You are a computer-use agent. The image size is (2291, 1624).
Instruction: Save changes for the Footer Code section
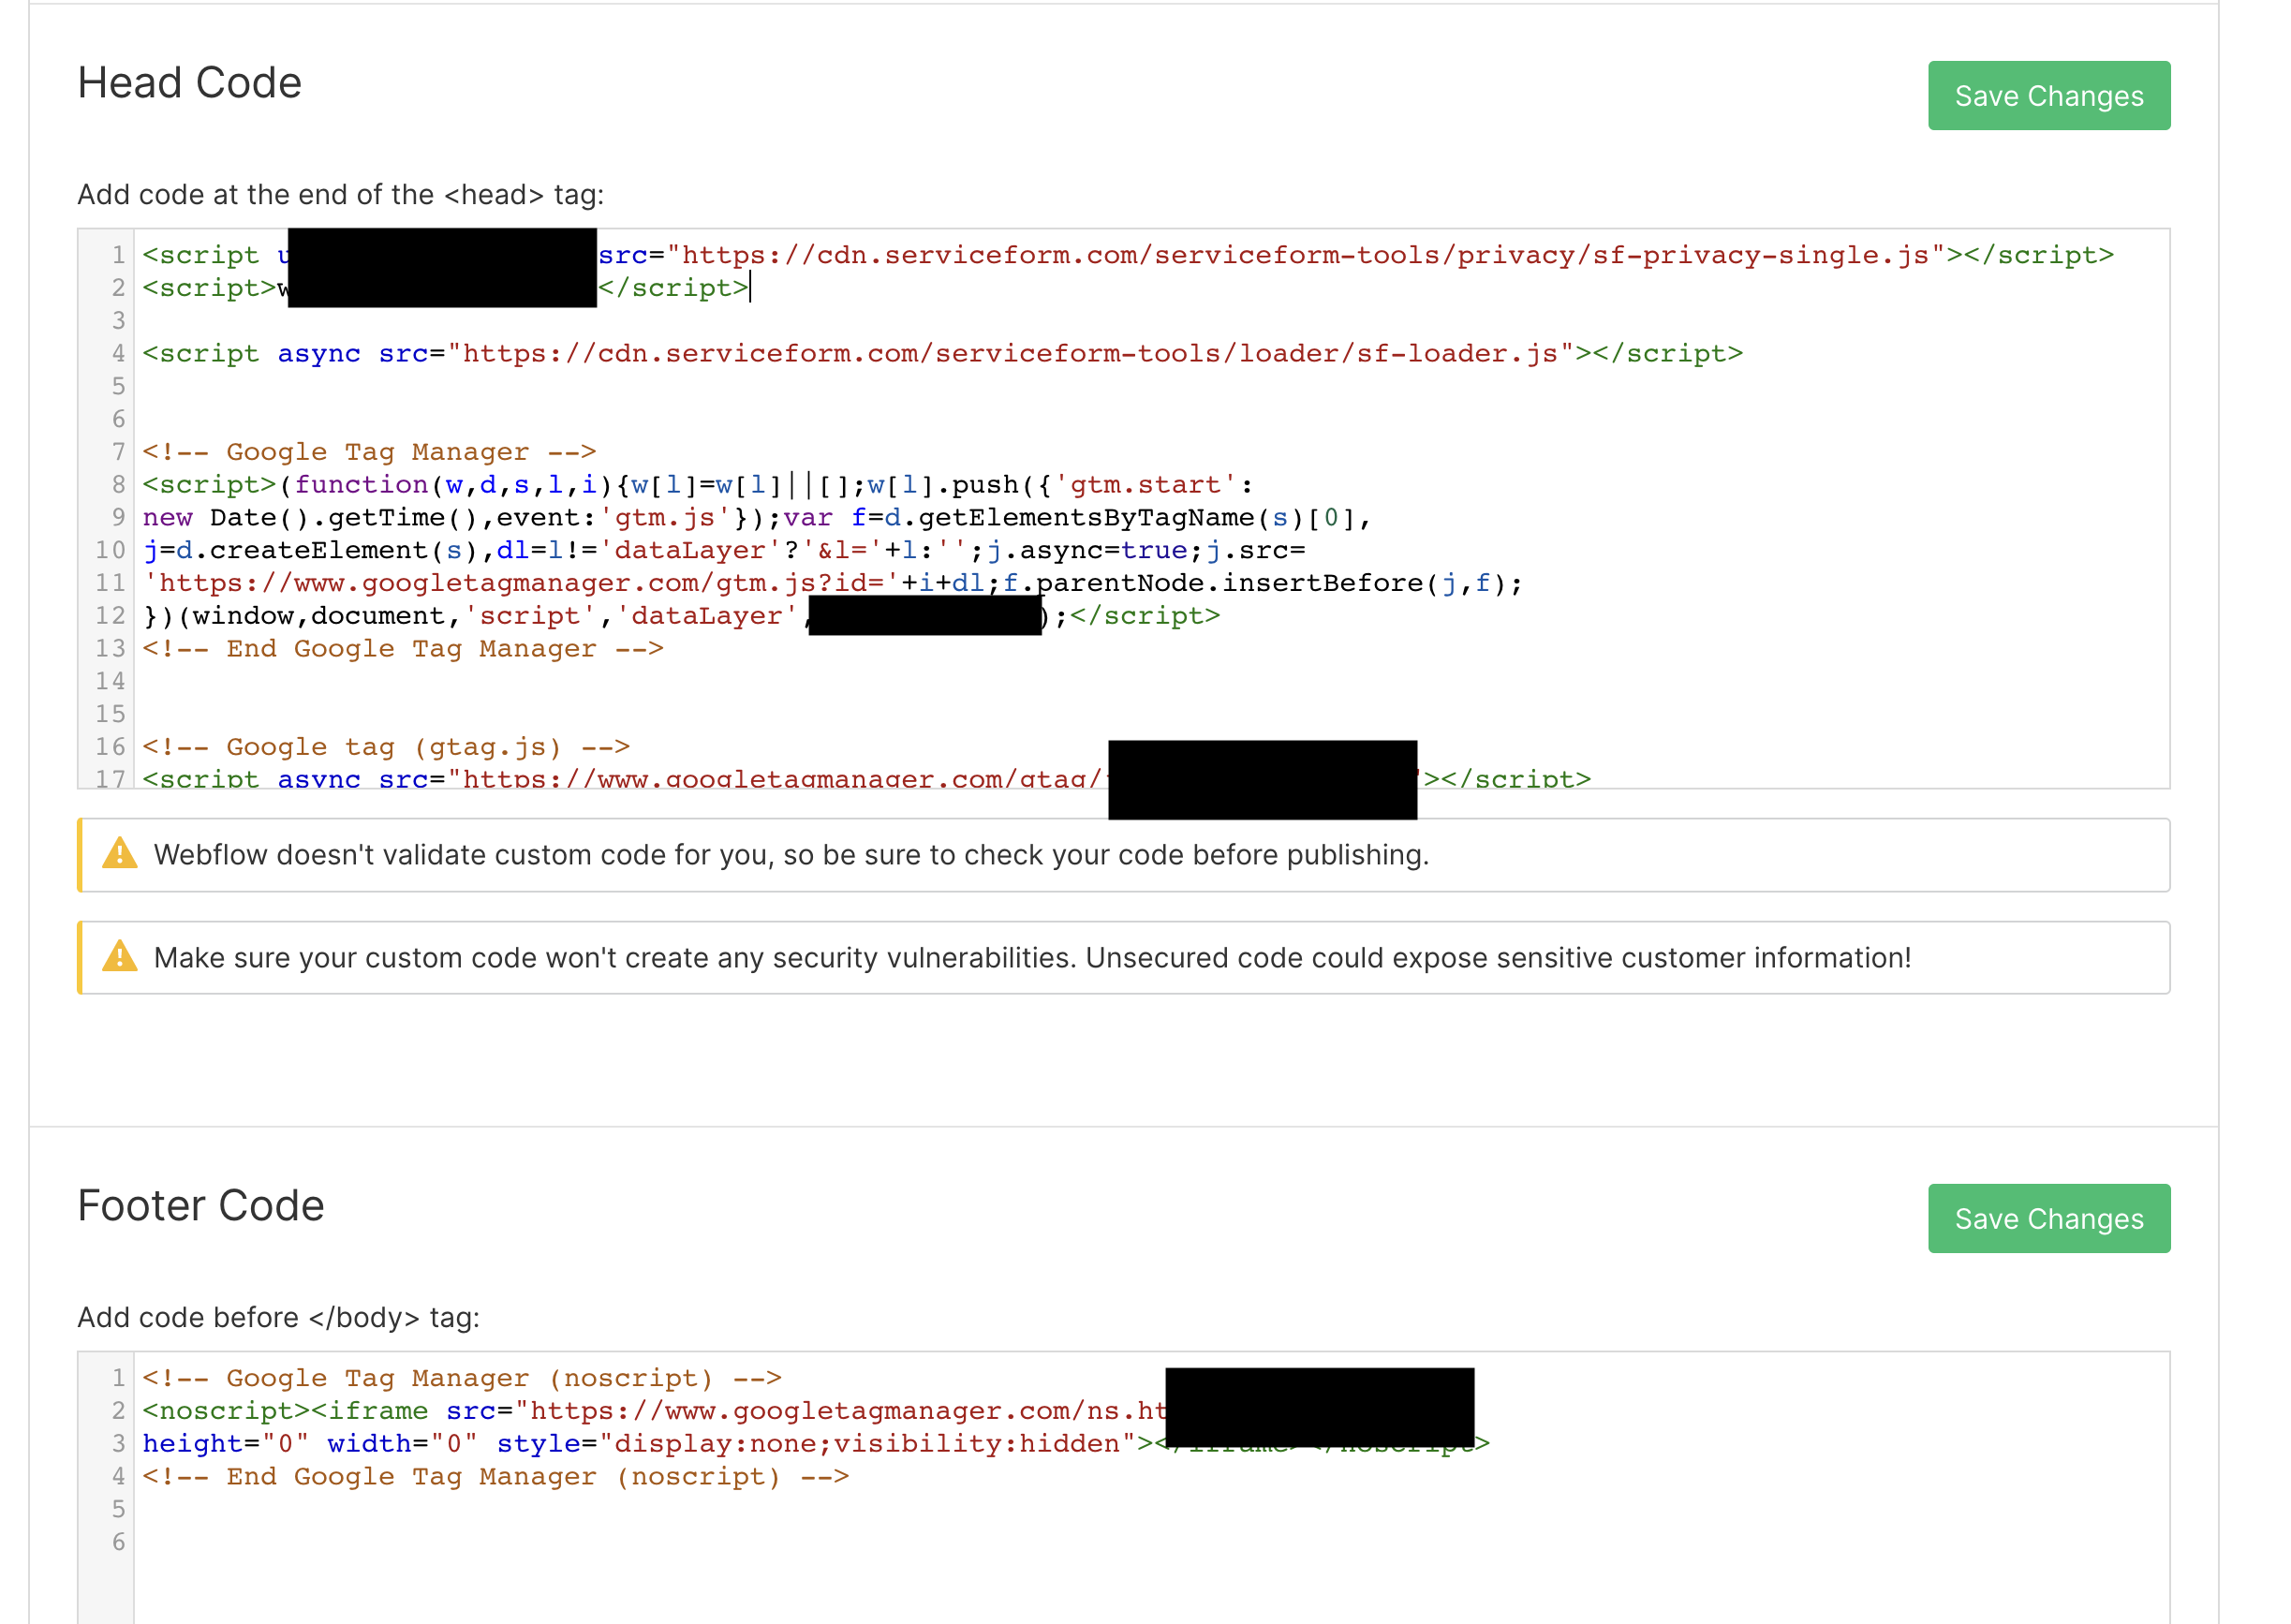click(x=2048, y=1218)
